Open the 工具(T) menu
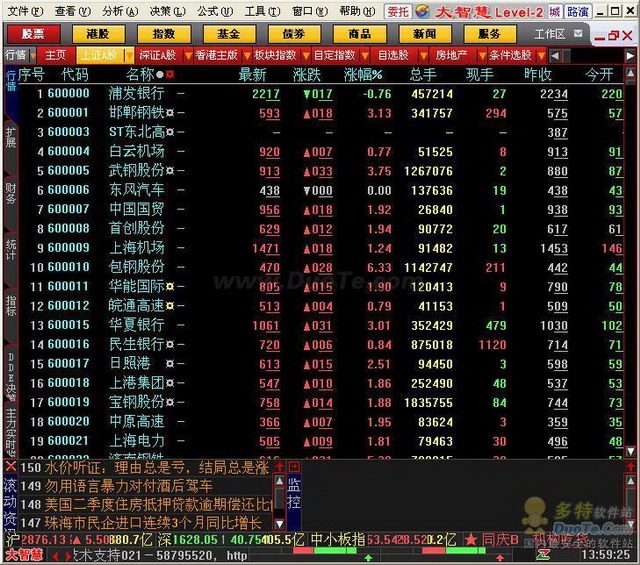640x565 pixels. click(x=262, y=11)
